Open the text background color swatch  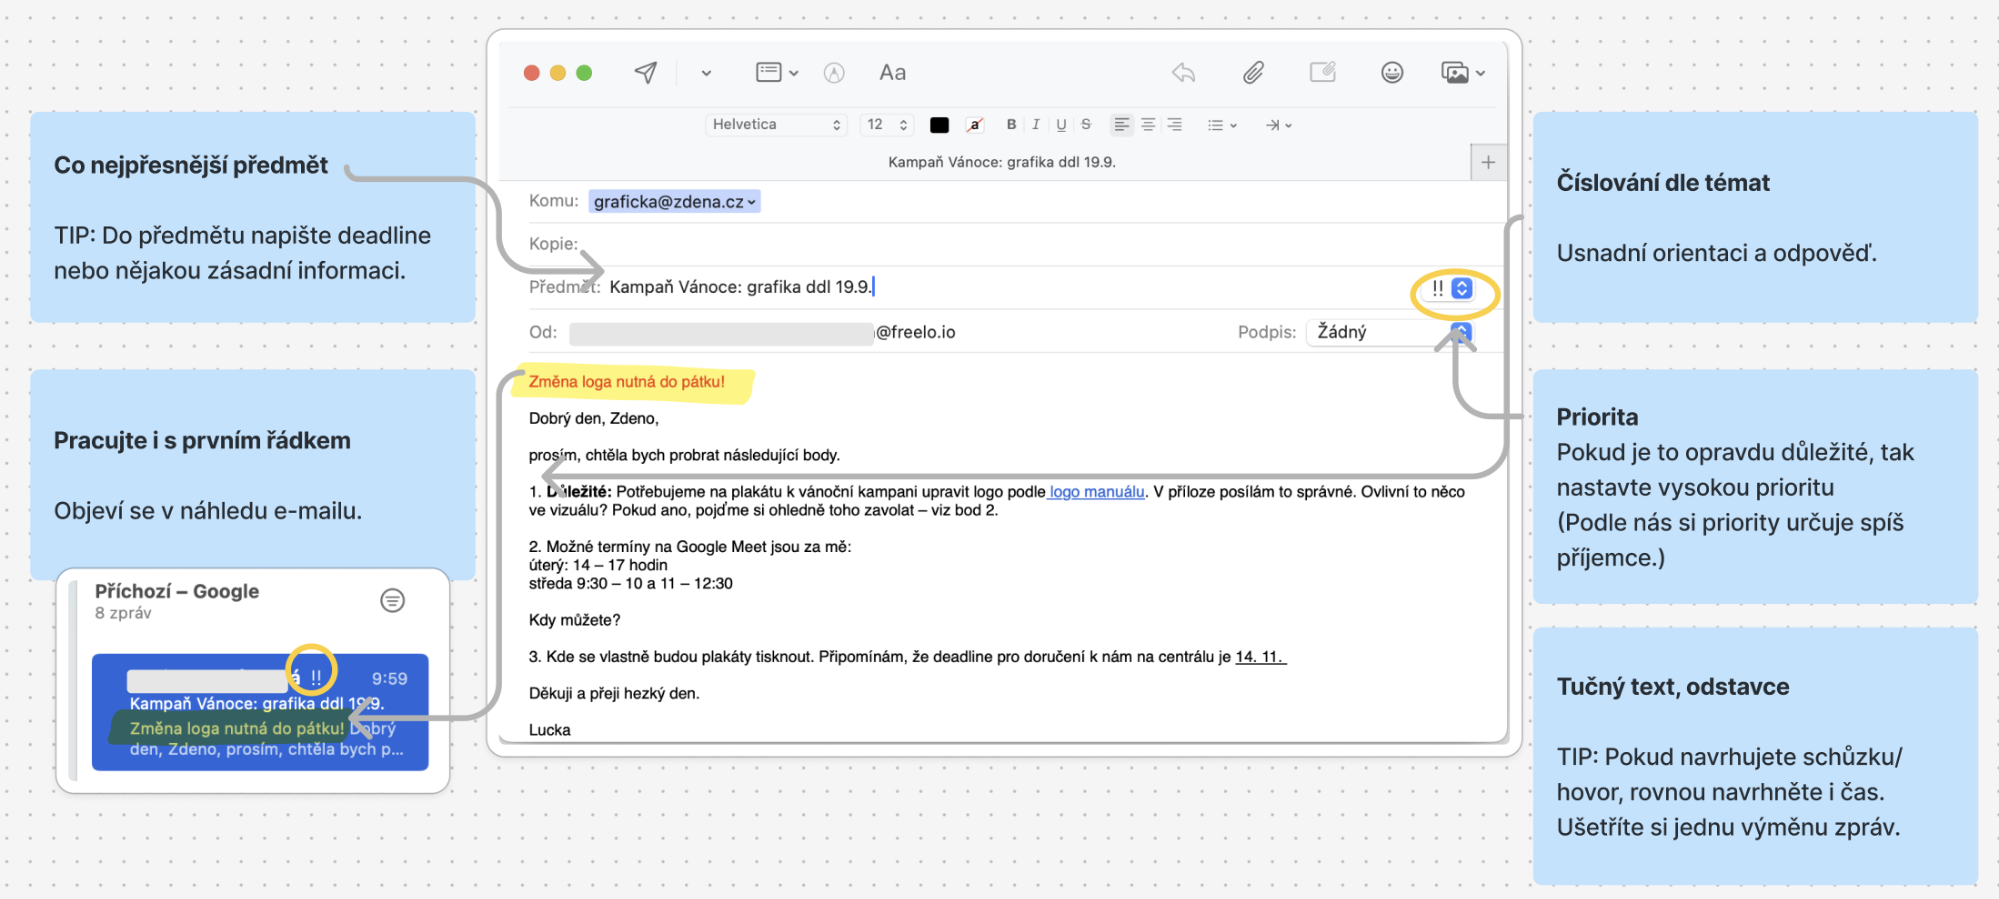[974, 125]
